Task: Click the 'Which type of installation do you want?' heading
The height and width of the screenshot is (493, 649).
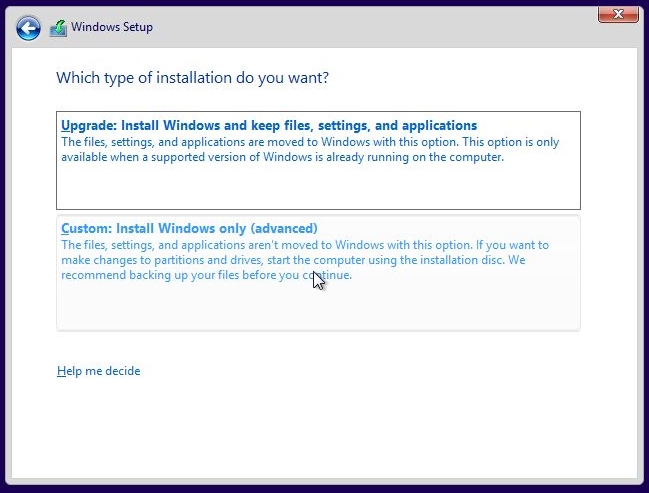Action: coord(192,78)
